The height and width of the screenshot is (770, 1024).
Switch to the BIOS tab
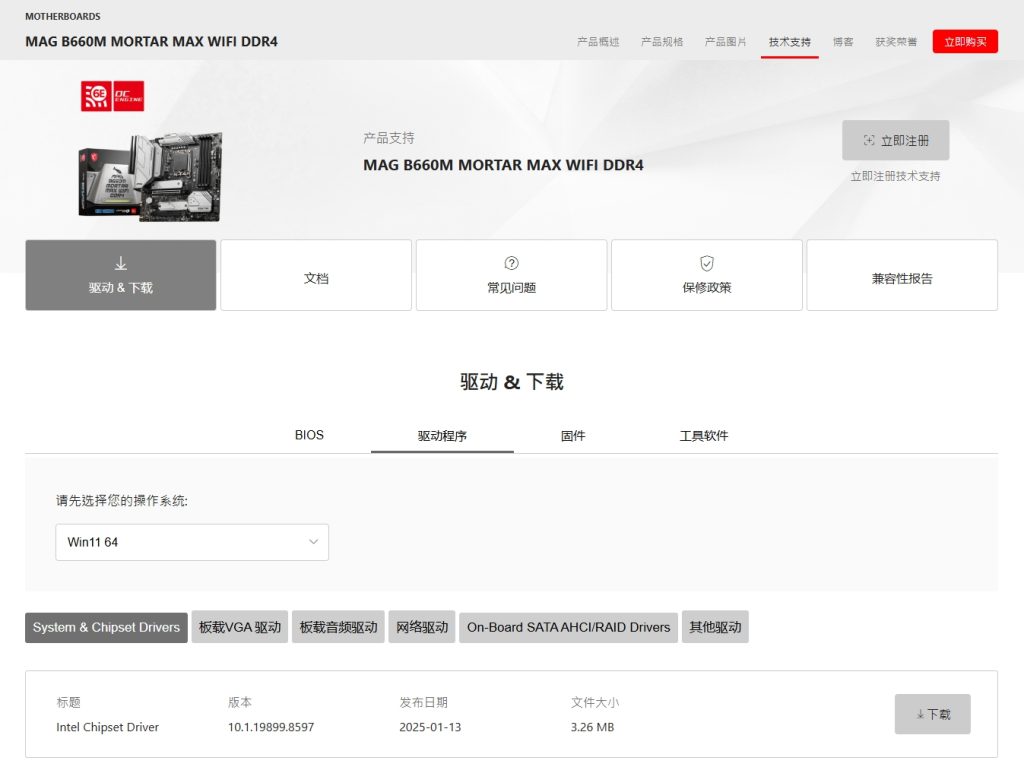point(309,435)
